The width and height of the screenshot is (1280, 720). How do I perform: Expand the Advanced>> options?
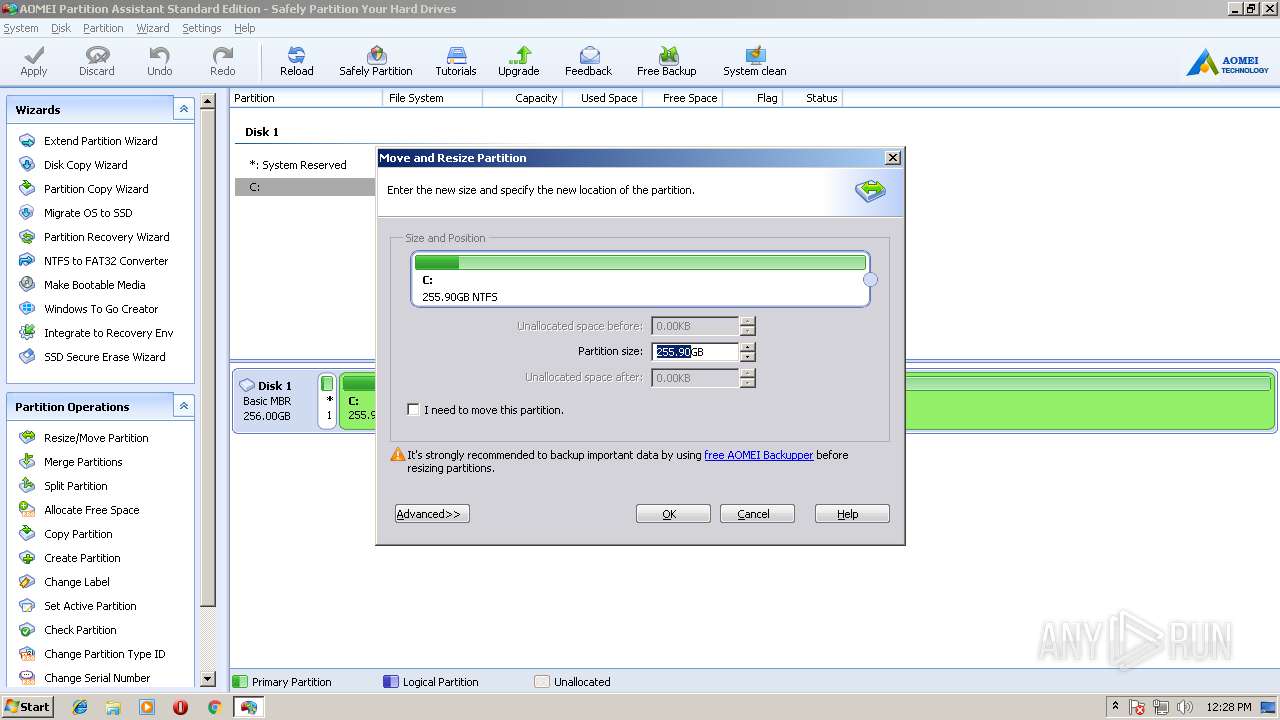pos(432,514)
